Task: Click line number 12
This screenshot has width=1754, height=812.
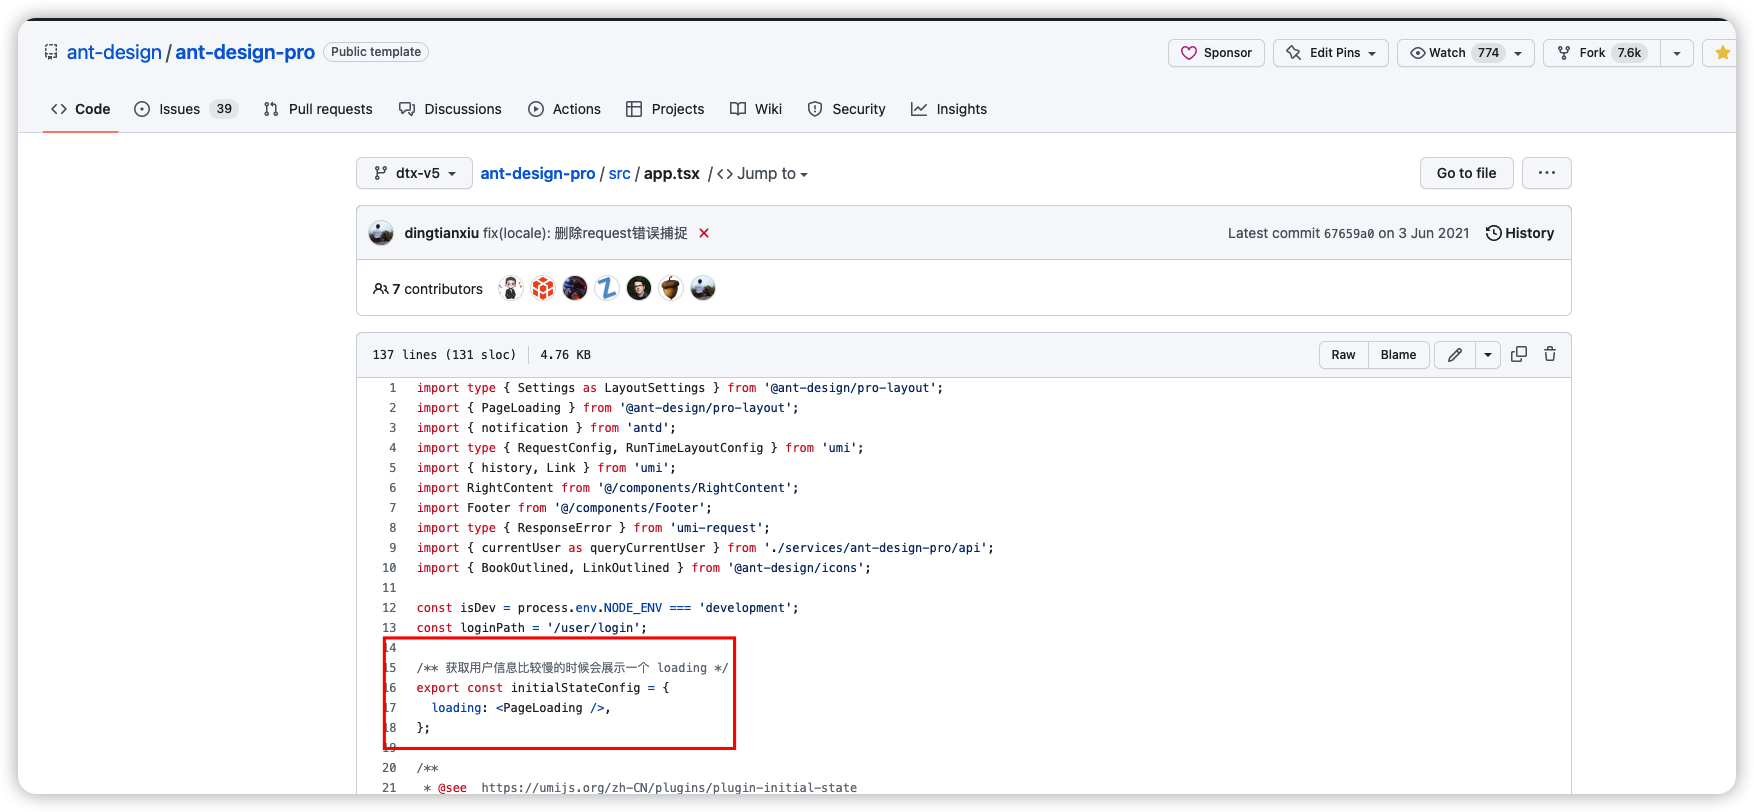Action: pos(389,608)
